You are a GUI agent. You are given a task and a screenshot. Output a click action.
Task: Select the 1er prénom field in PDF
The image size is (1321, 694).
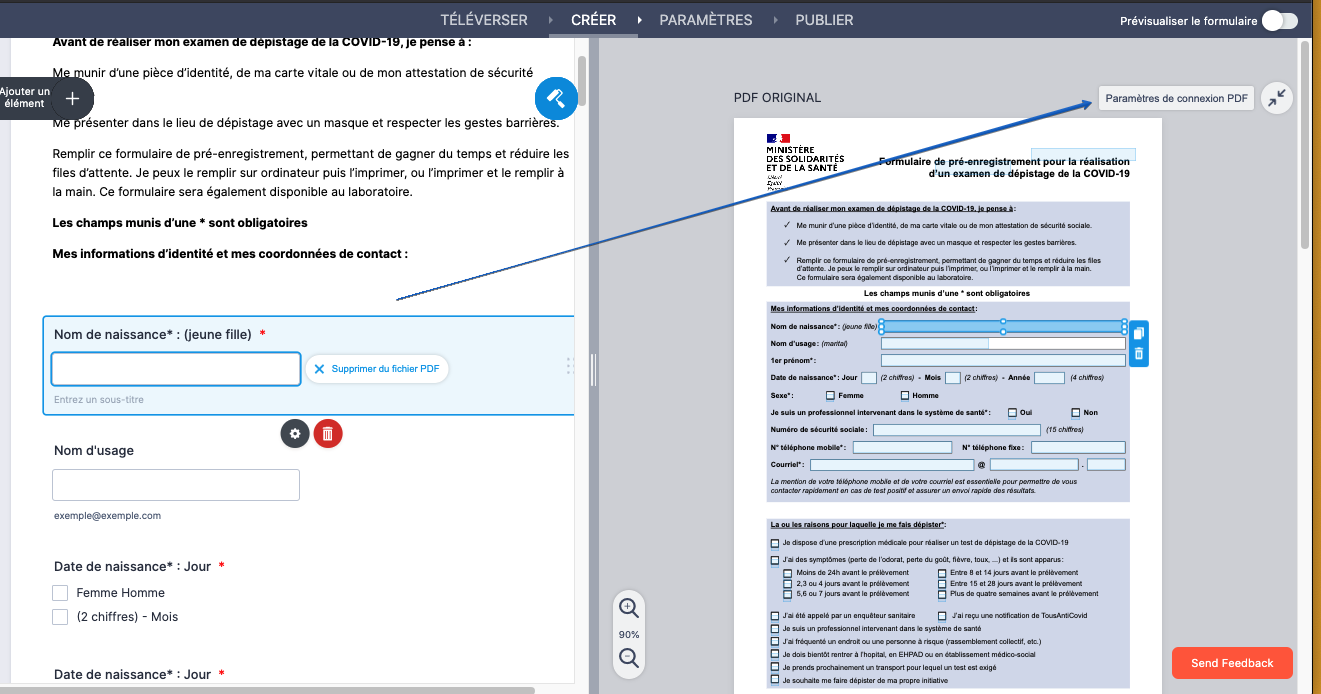click(1003, 360)
